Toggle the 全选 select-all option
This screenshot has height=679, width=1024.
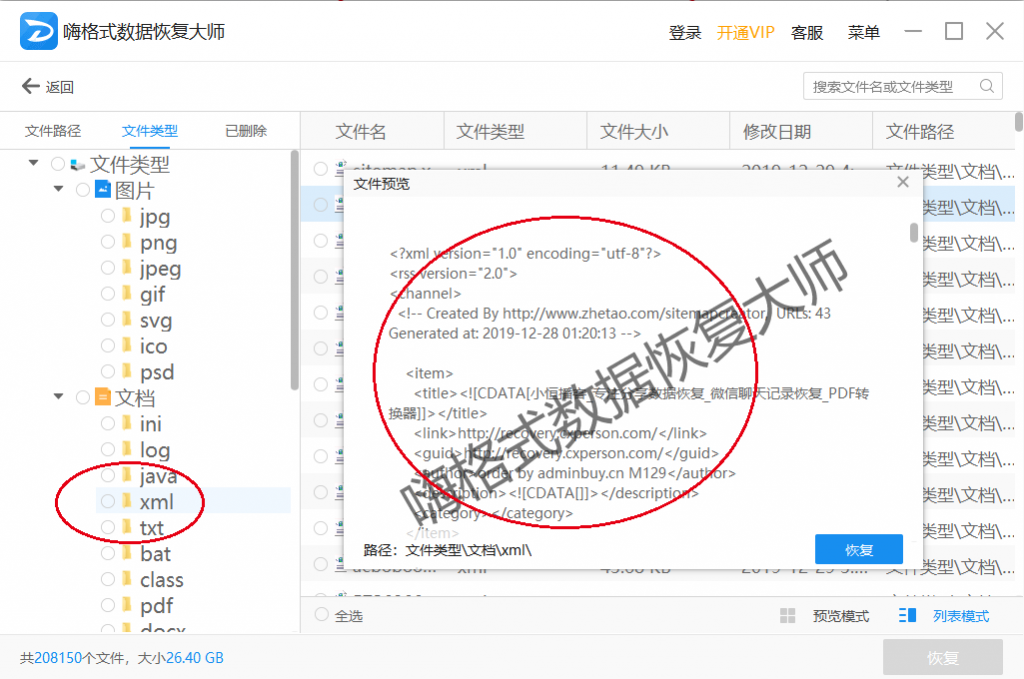(x=321, y=615)
